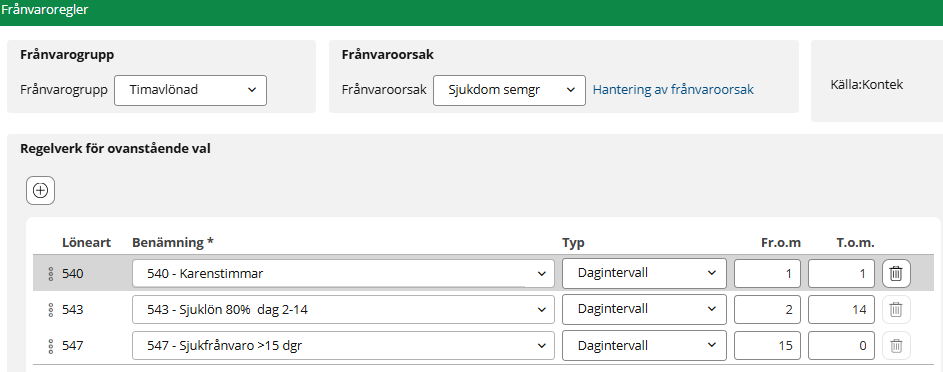
Task: Open the Typ dropdown in row 547
Action: [644, 346]
